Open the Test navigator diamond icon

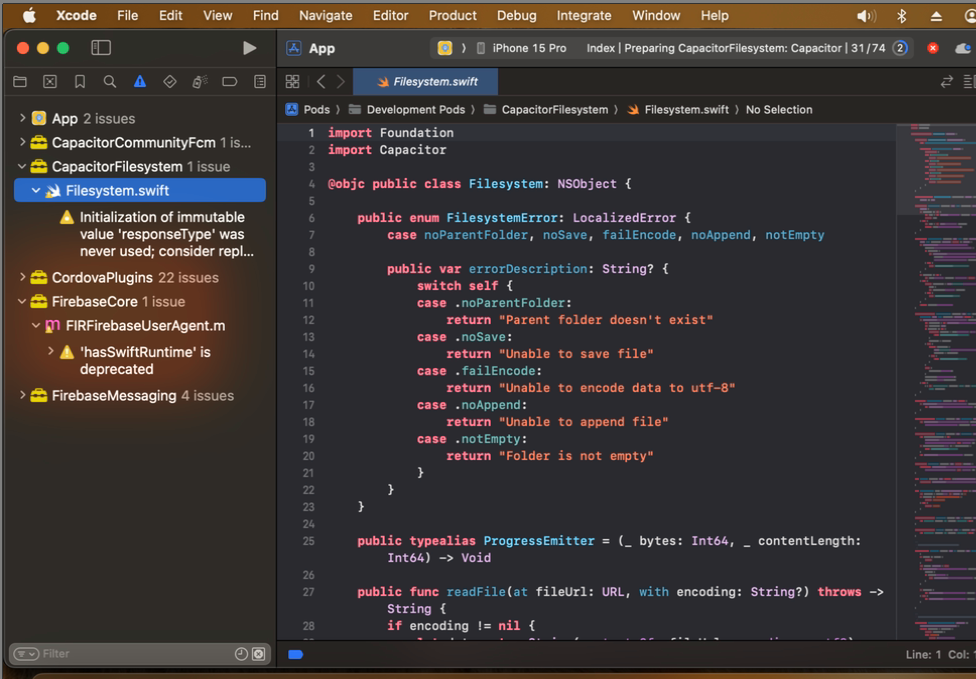pyautogui.click(x=169, y=82)
